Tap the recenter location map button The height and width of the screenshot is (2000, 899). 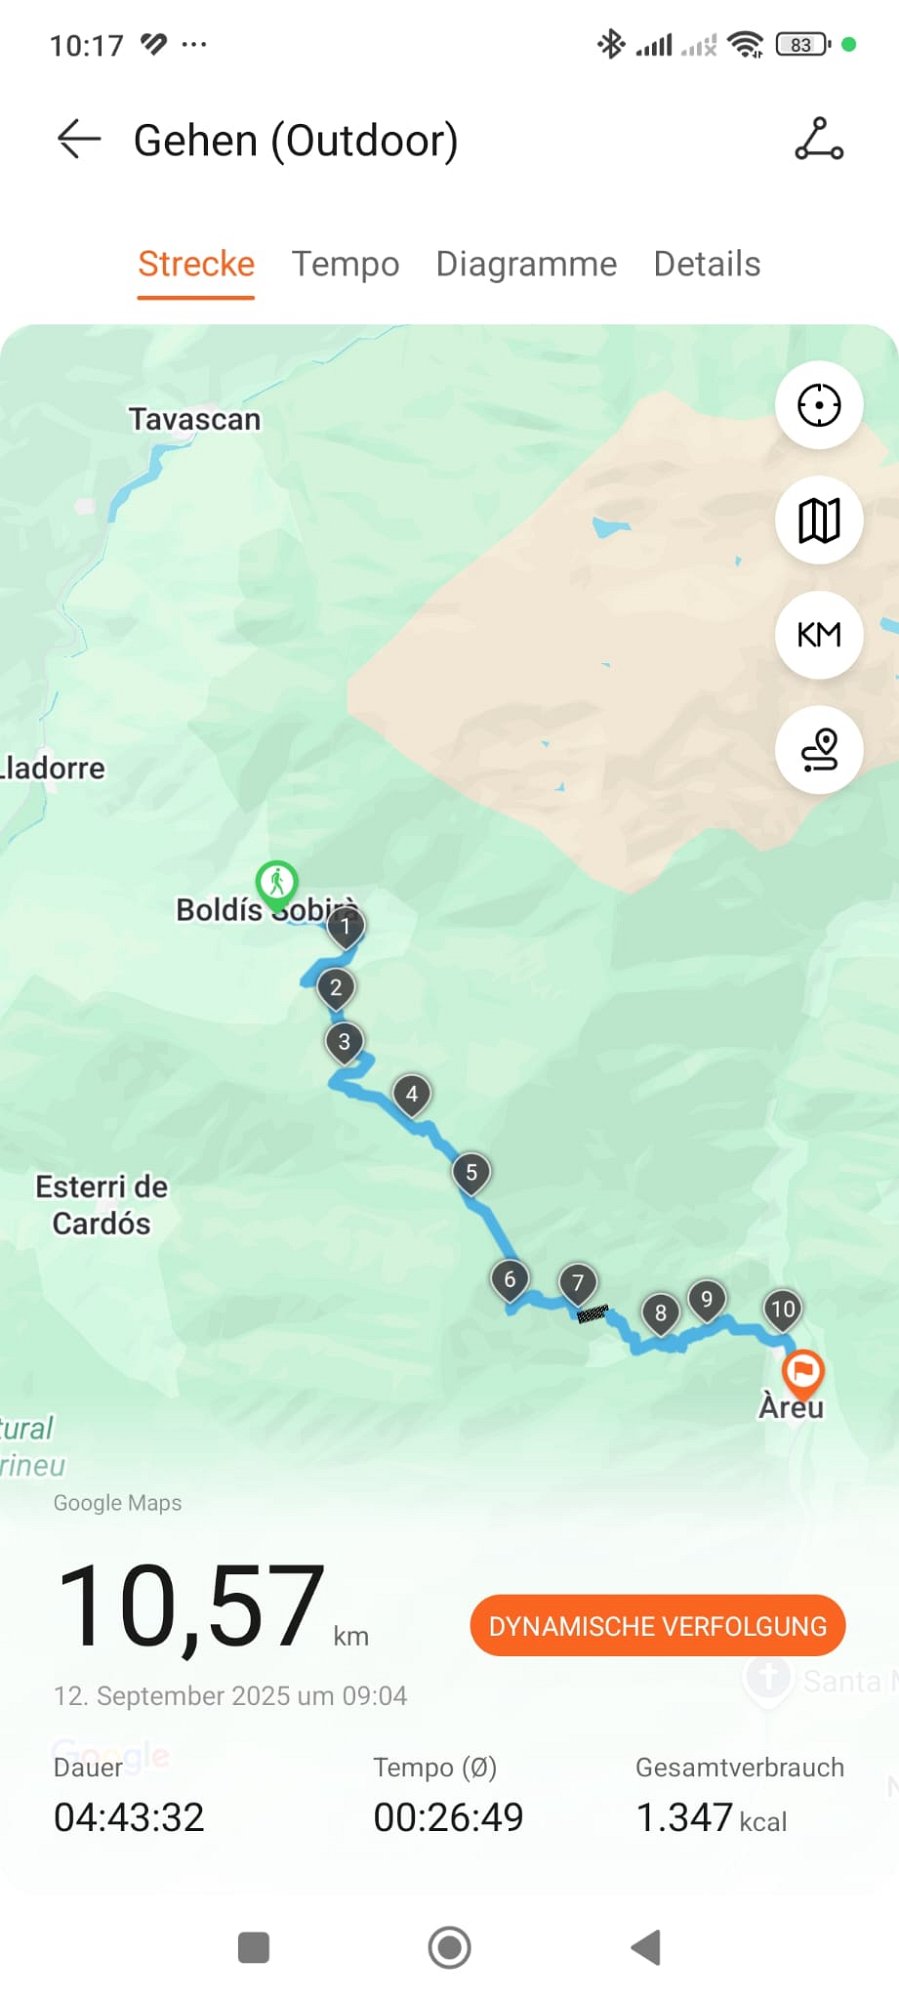click(x=819, y=405)
